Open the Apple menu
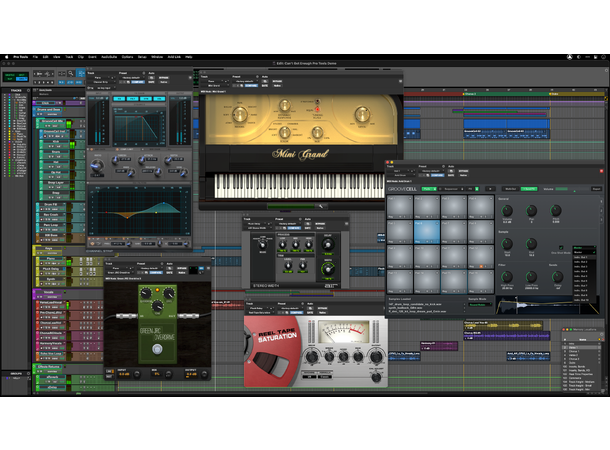The width and height of the screenshot is (610, 450). pyautogui.click(x=6, y=57)
